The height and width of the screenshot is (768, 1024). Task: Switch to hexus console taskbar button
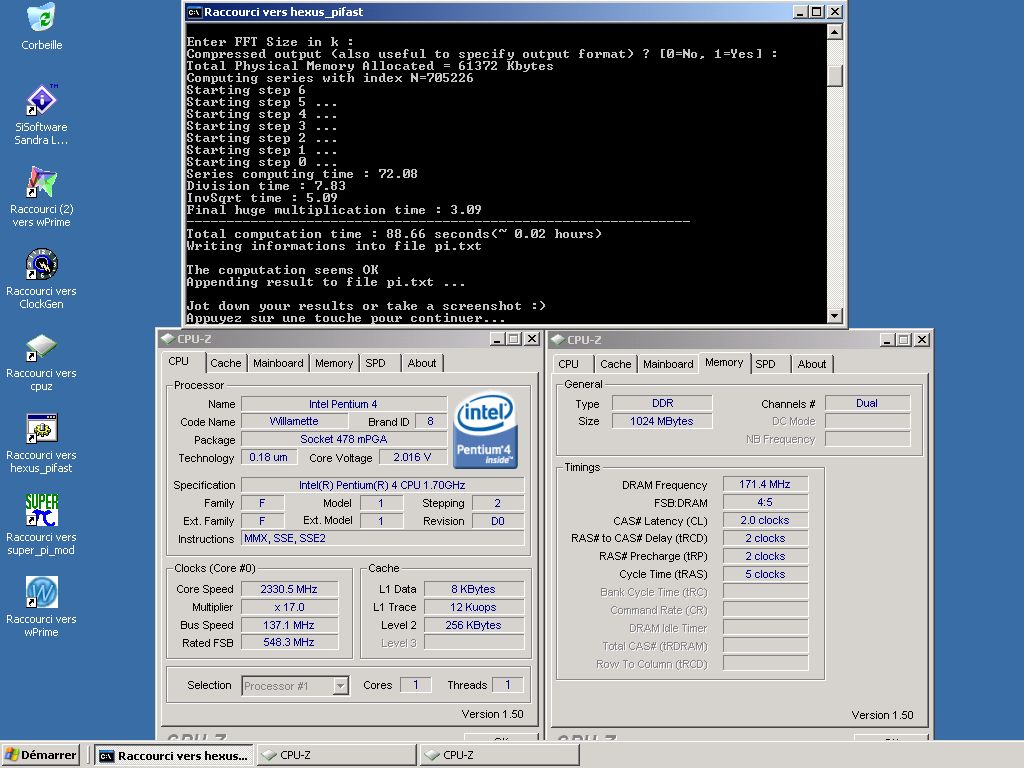[174, 755]
